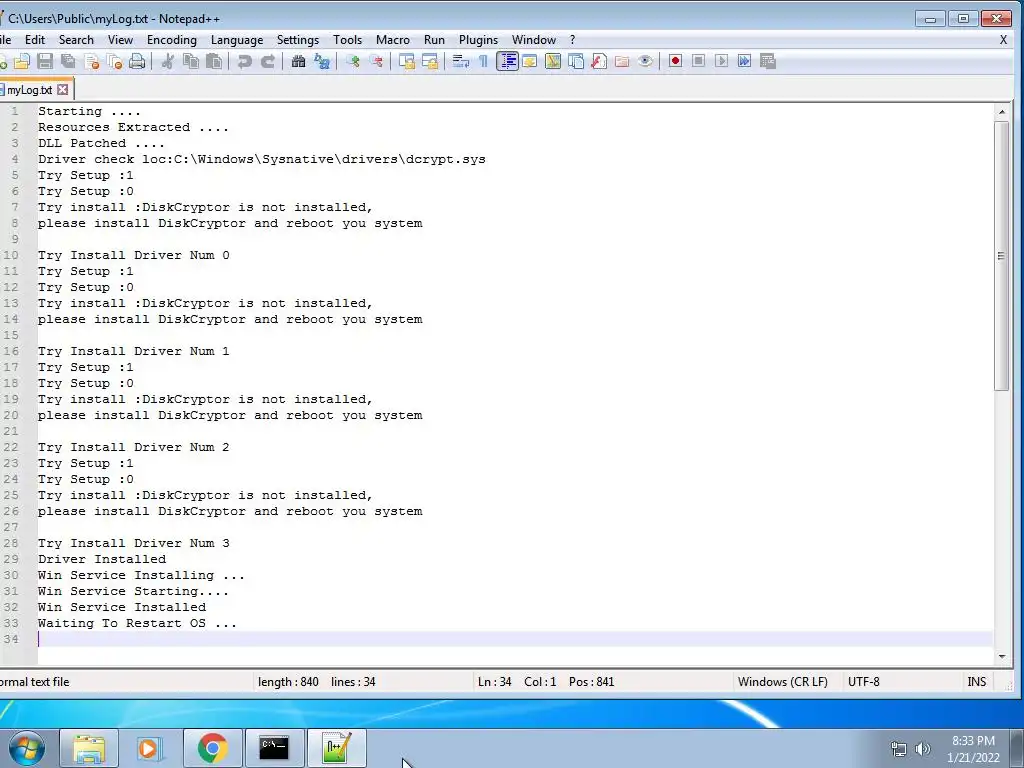Toggle synchronized horizontal scrolling

(x=430, y=61)
